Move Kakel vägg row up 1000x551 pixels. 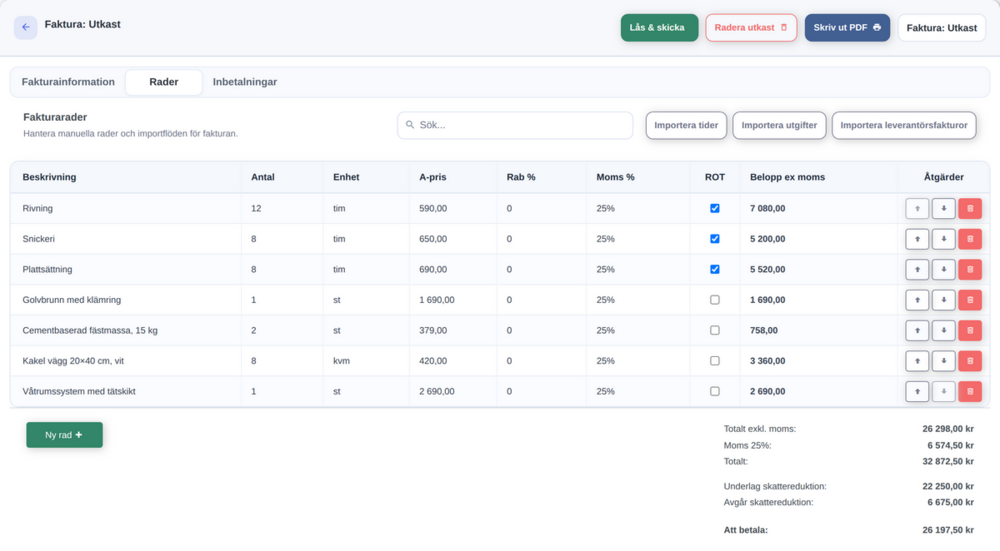917,361
